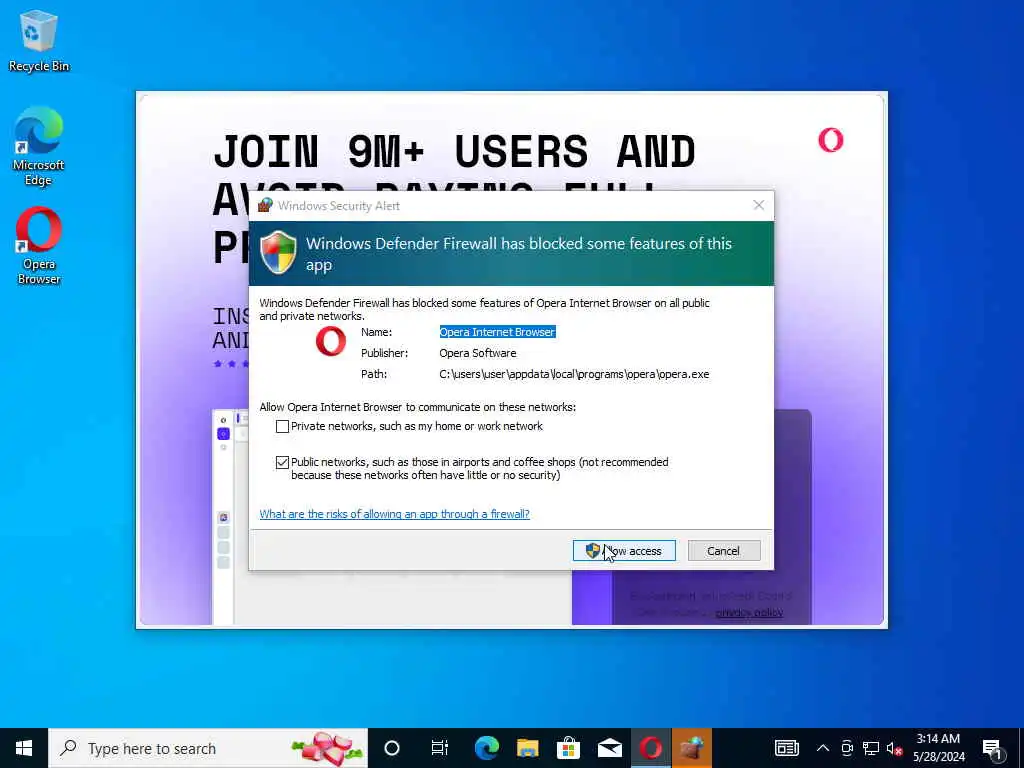Click the highlighted Opera Internet Browser name field
The image size is (1024, 768).
[x=497, y=332]
